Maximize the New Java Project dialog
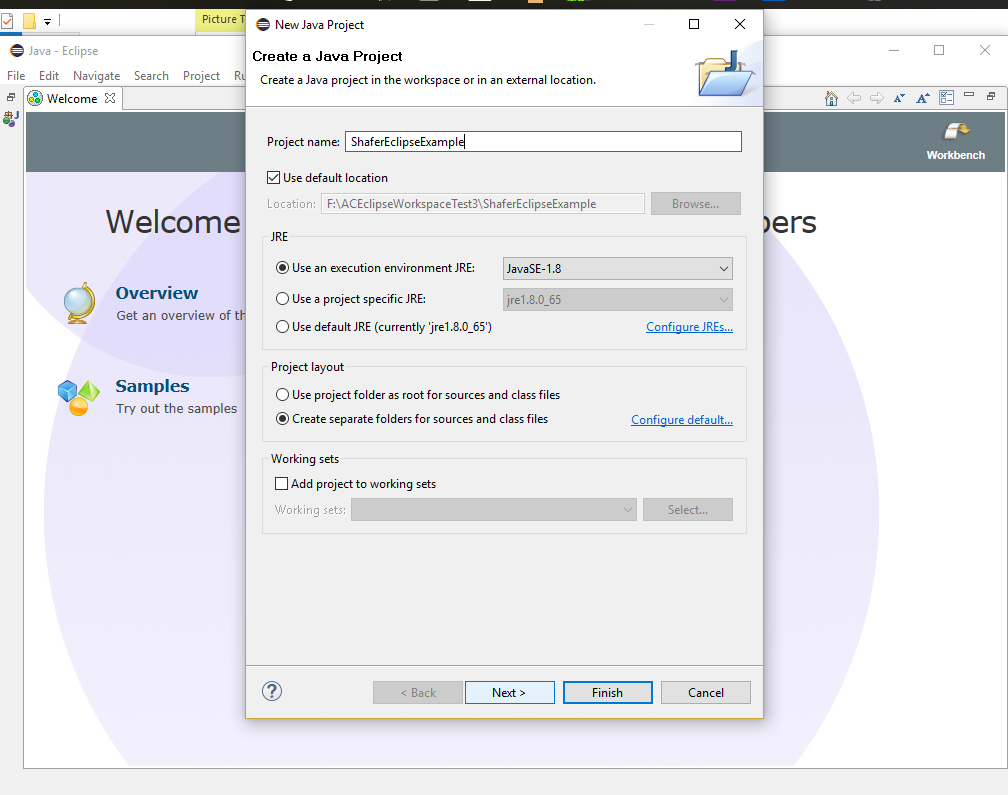 (694, 24)
